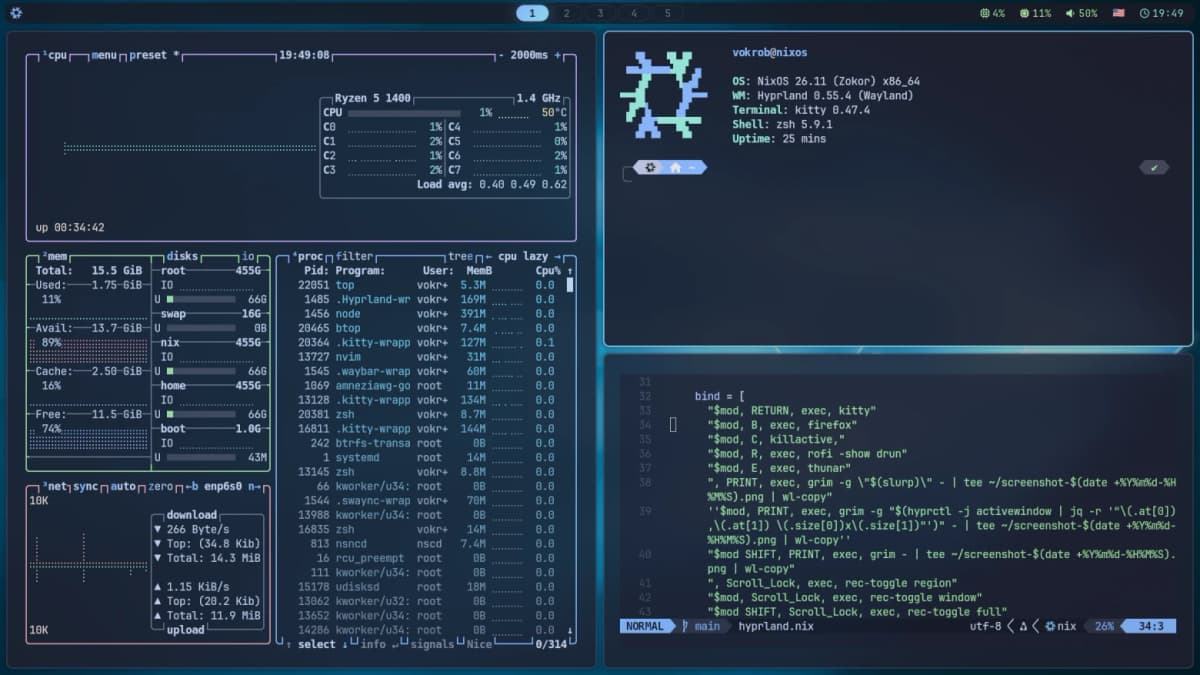Click the hyprland.nix filename in nvim statusline
The width and height of the screenshot is (1200, 675).
coord(776,626)
